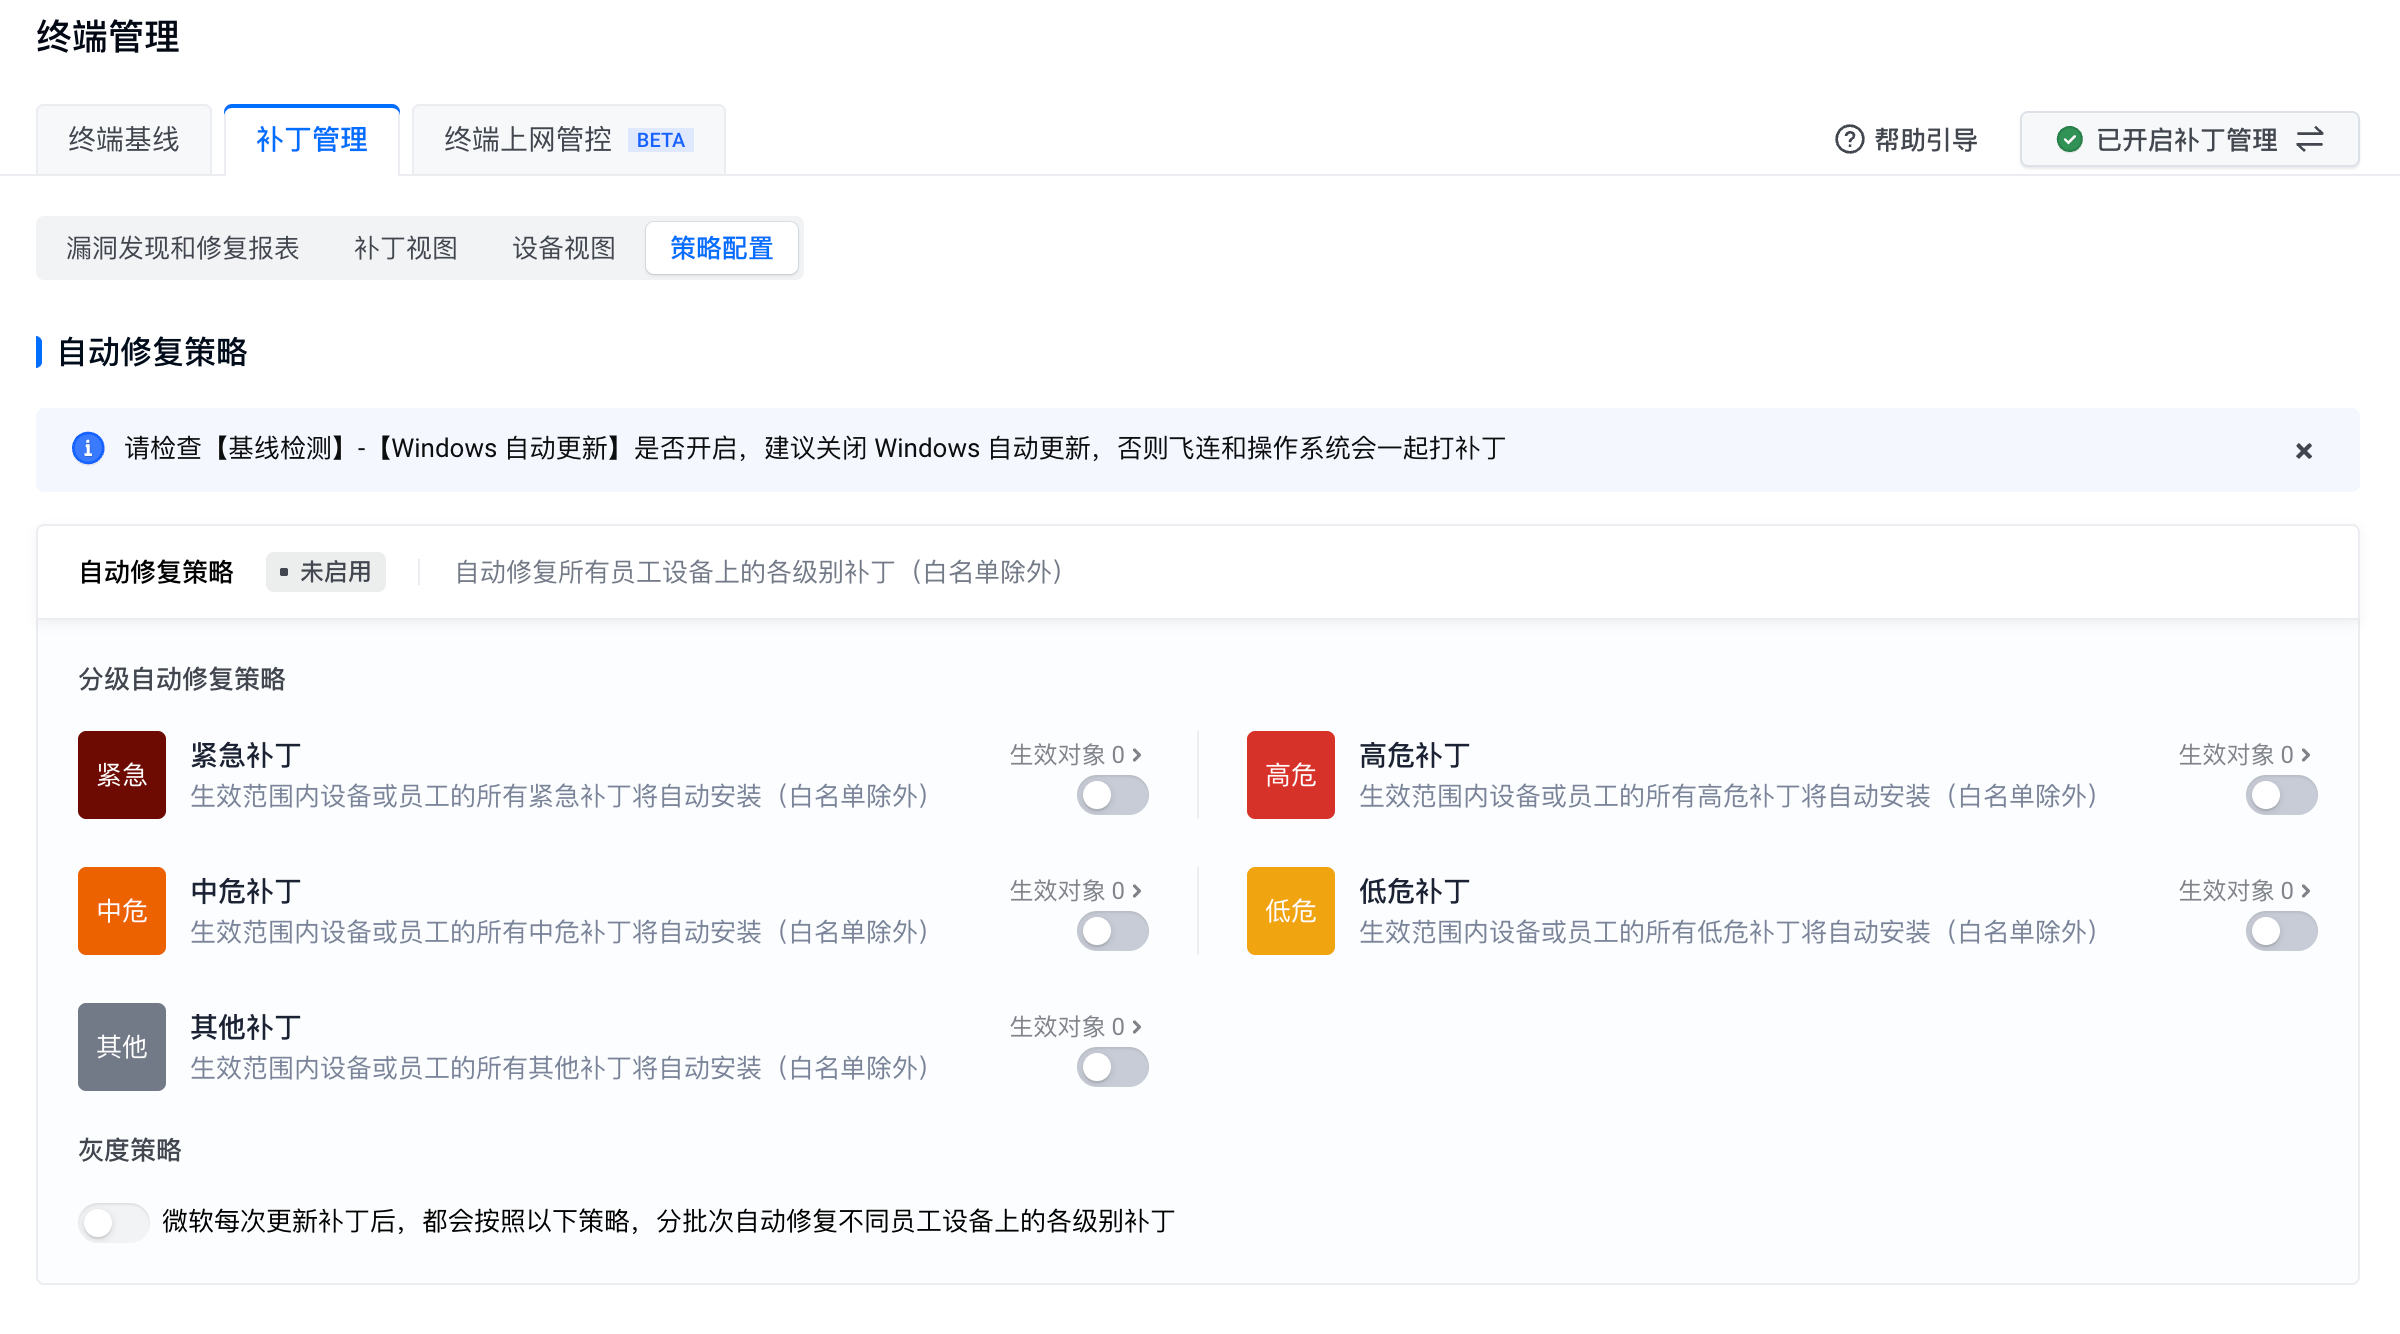Expand 生效对象 0 for 低危补丁

2244,891
